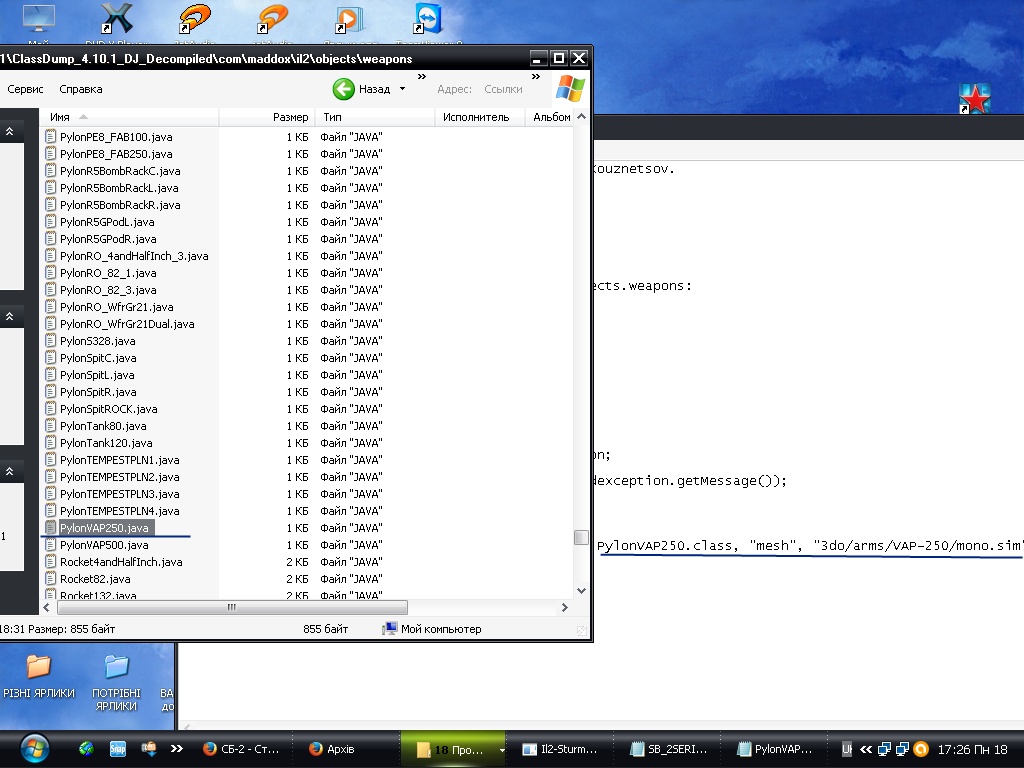Click the green Назад back arrow
This screenshot has height=768, width=1024.
coord(344,89)
